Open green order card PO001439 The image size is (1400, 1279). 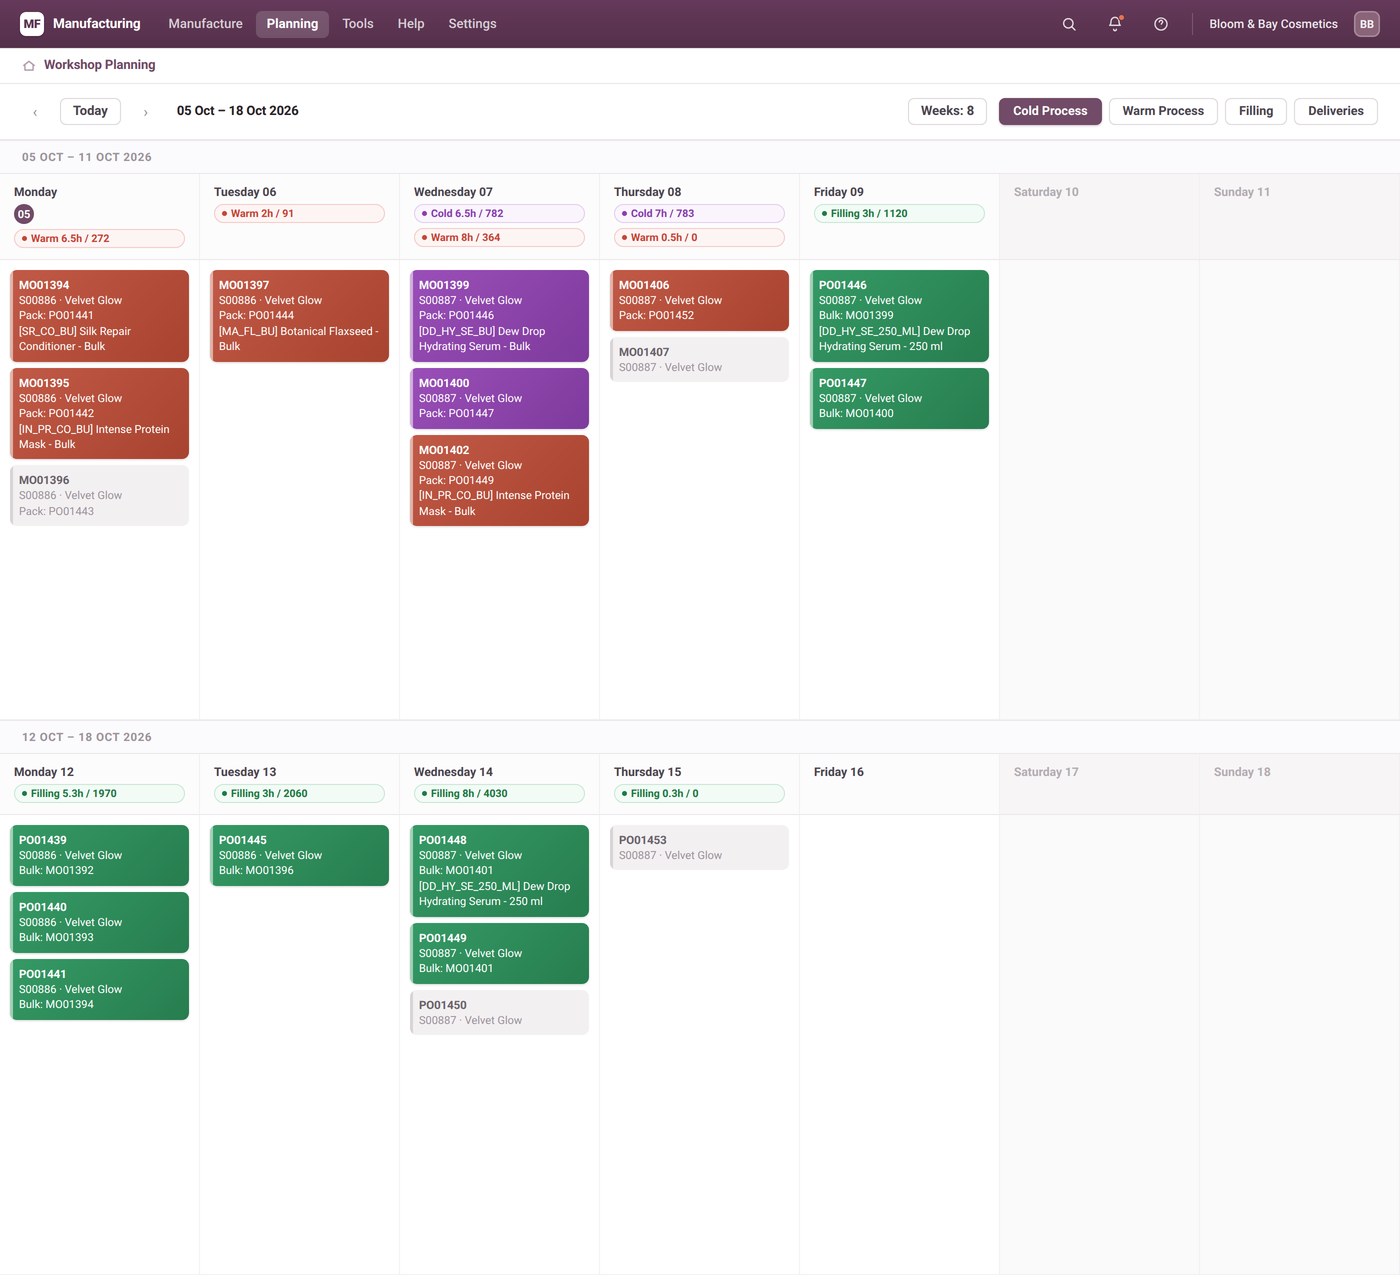99,856
